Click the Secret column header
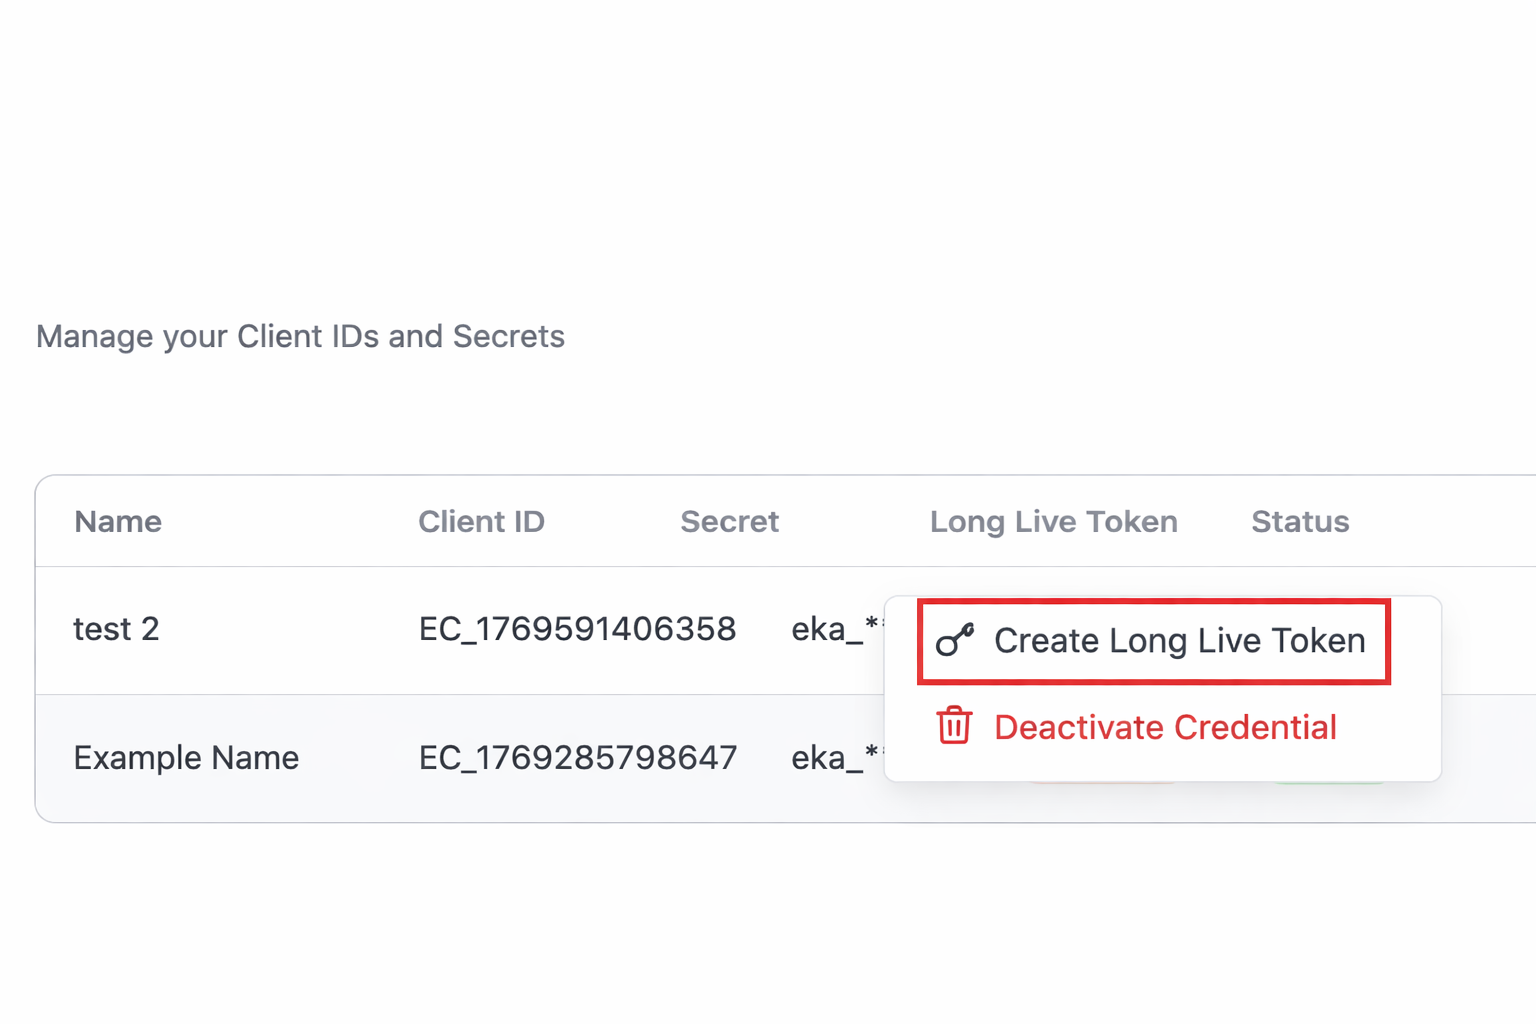 click(730, 521)
